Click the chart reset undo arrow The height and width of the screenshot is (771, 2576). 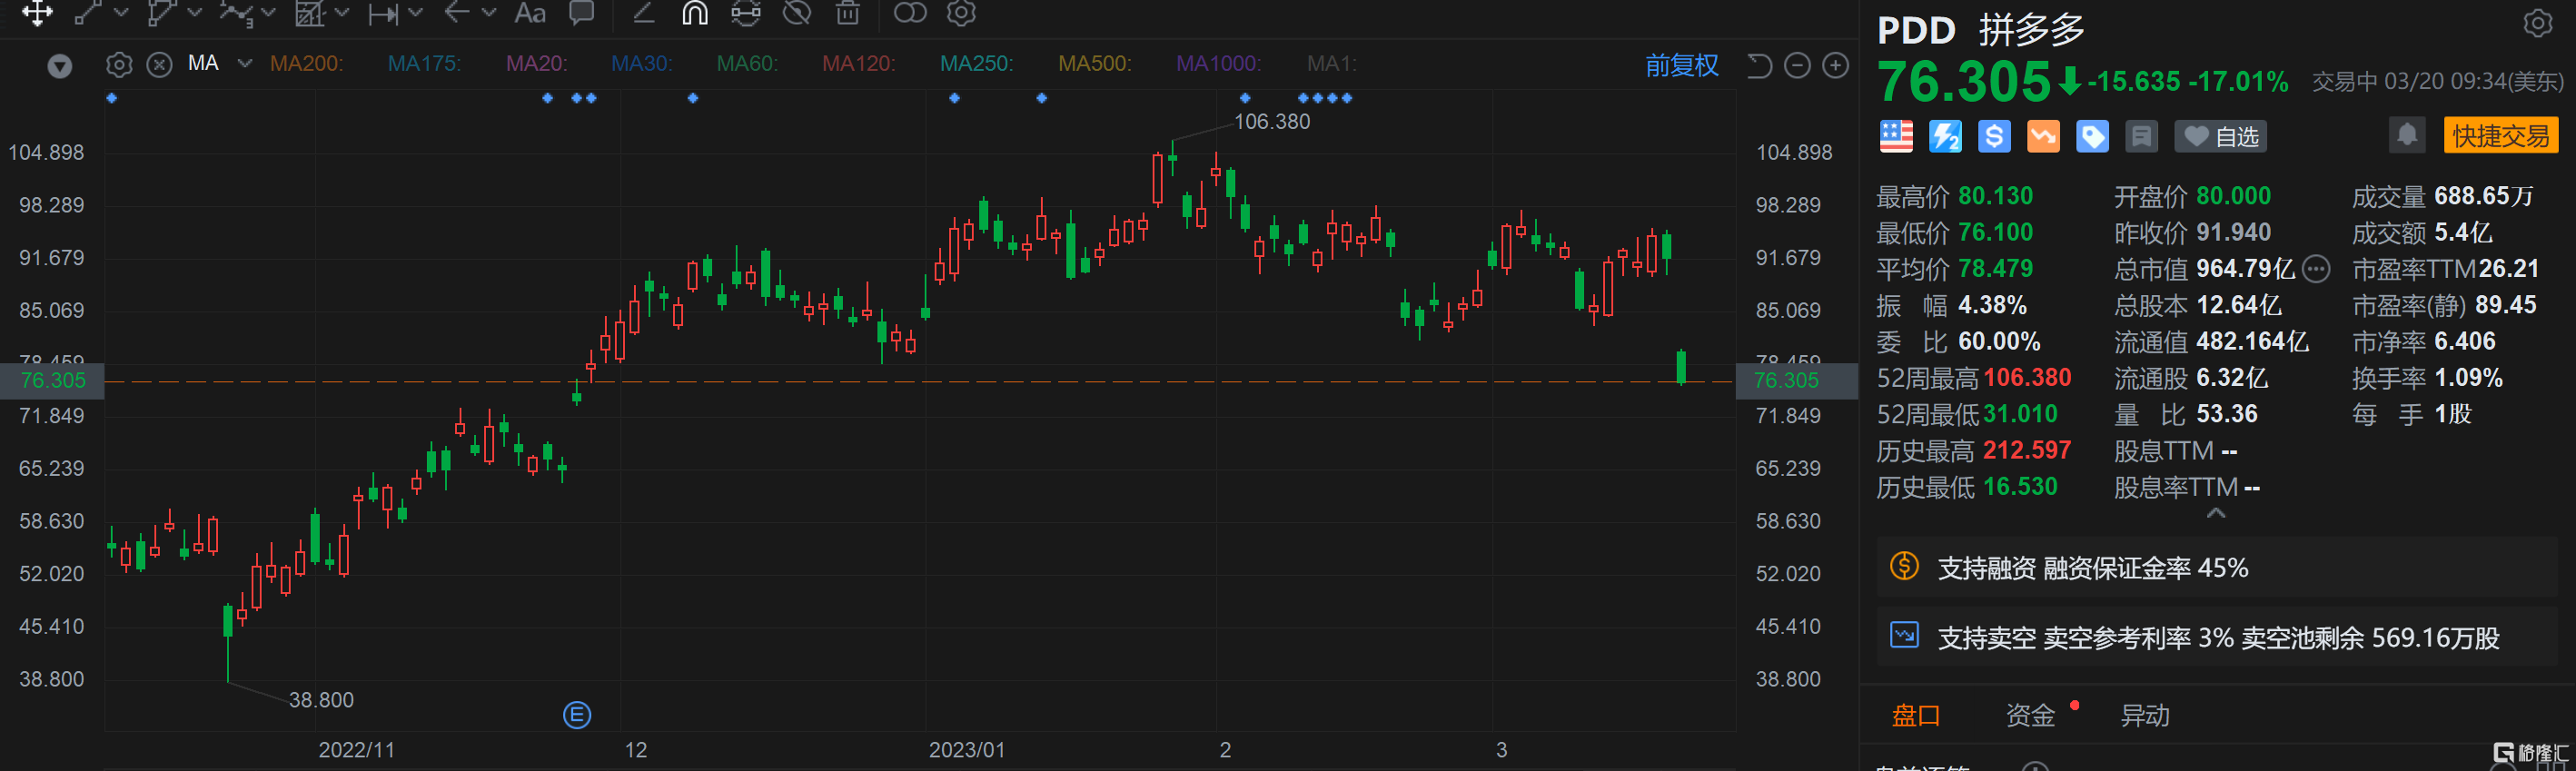pyautogui.click(x=1759, y=66)
